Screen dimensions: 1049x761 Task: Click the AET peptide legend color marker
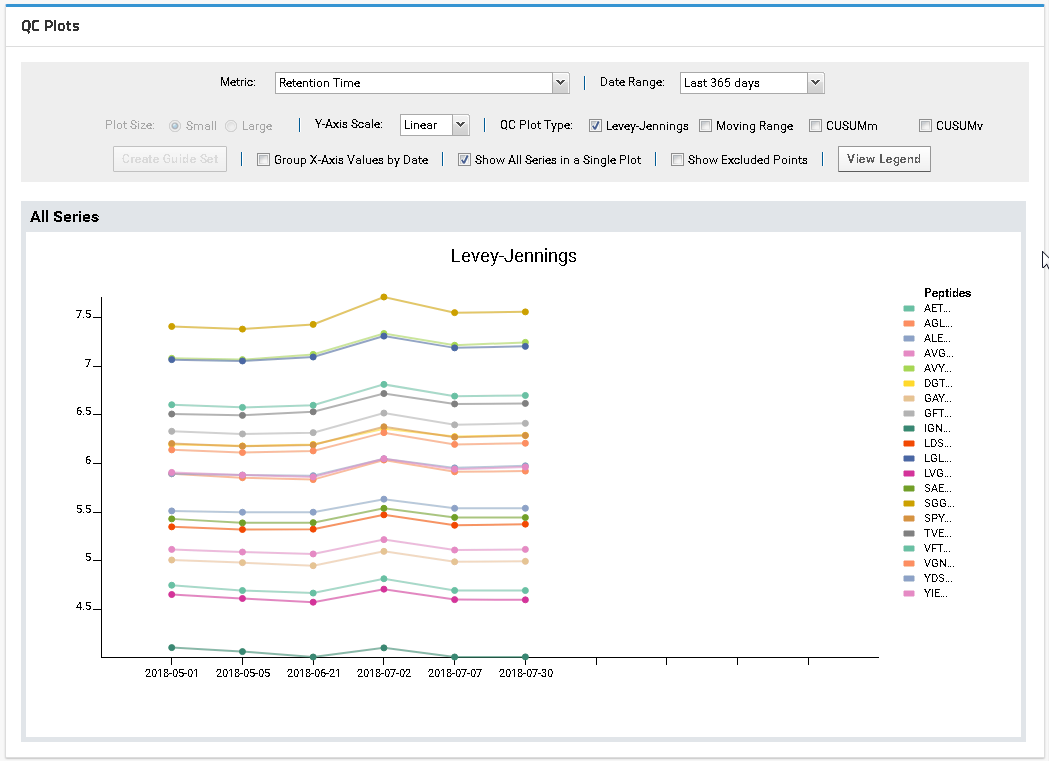coord(909,309)
